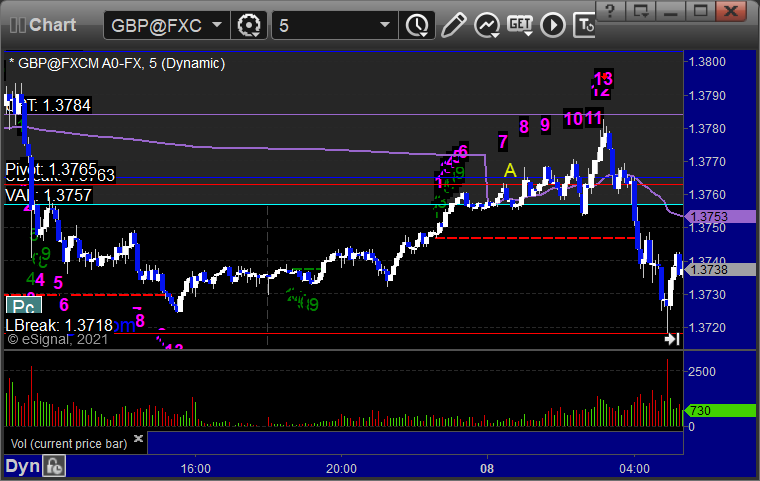
Task: Open the symbol settings gear menu
Action: [x=249, y=25]
